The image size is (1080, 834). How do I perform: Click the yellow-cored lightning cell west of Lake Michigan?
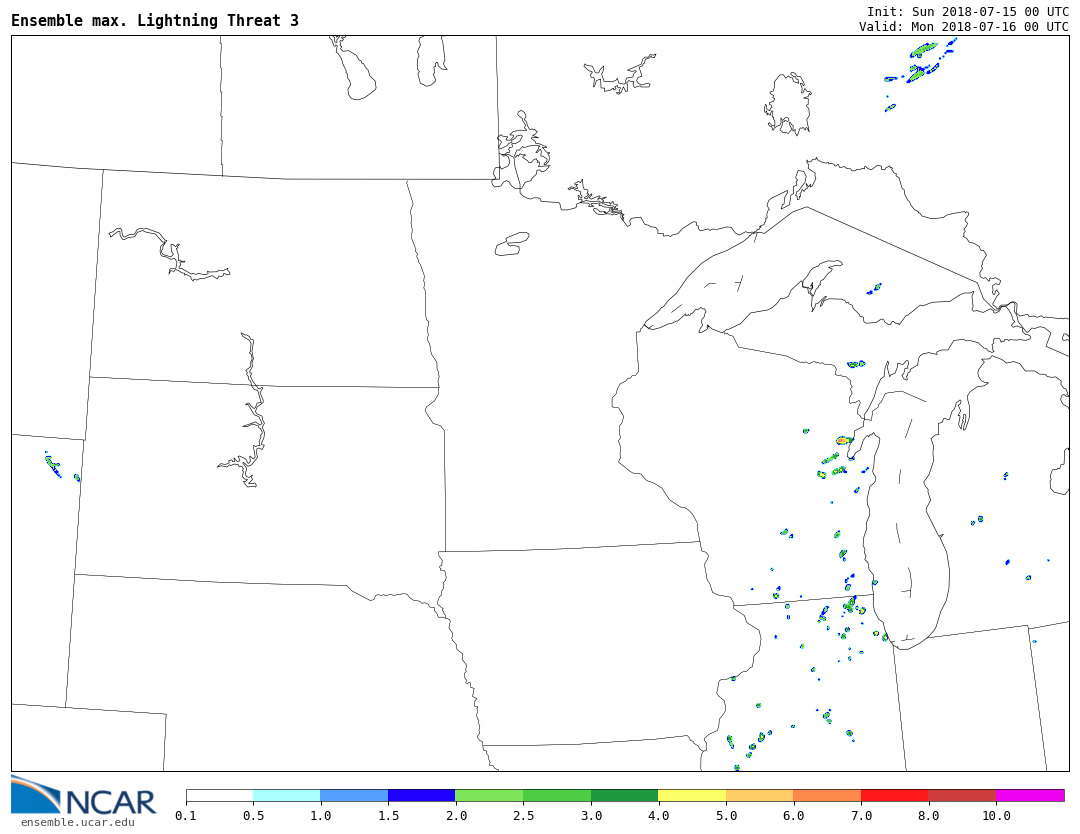tap(844, 440)
